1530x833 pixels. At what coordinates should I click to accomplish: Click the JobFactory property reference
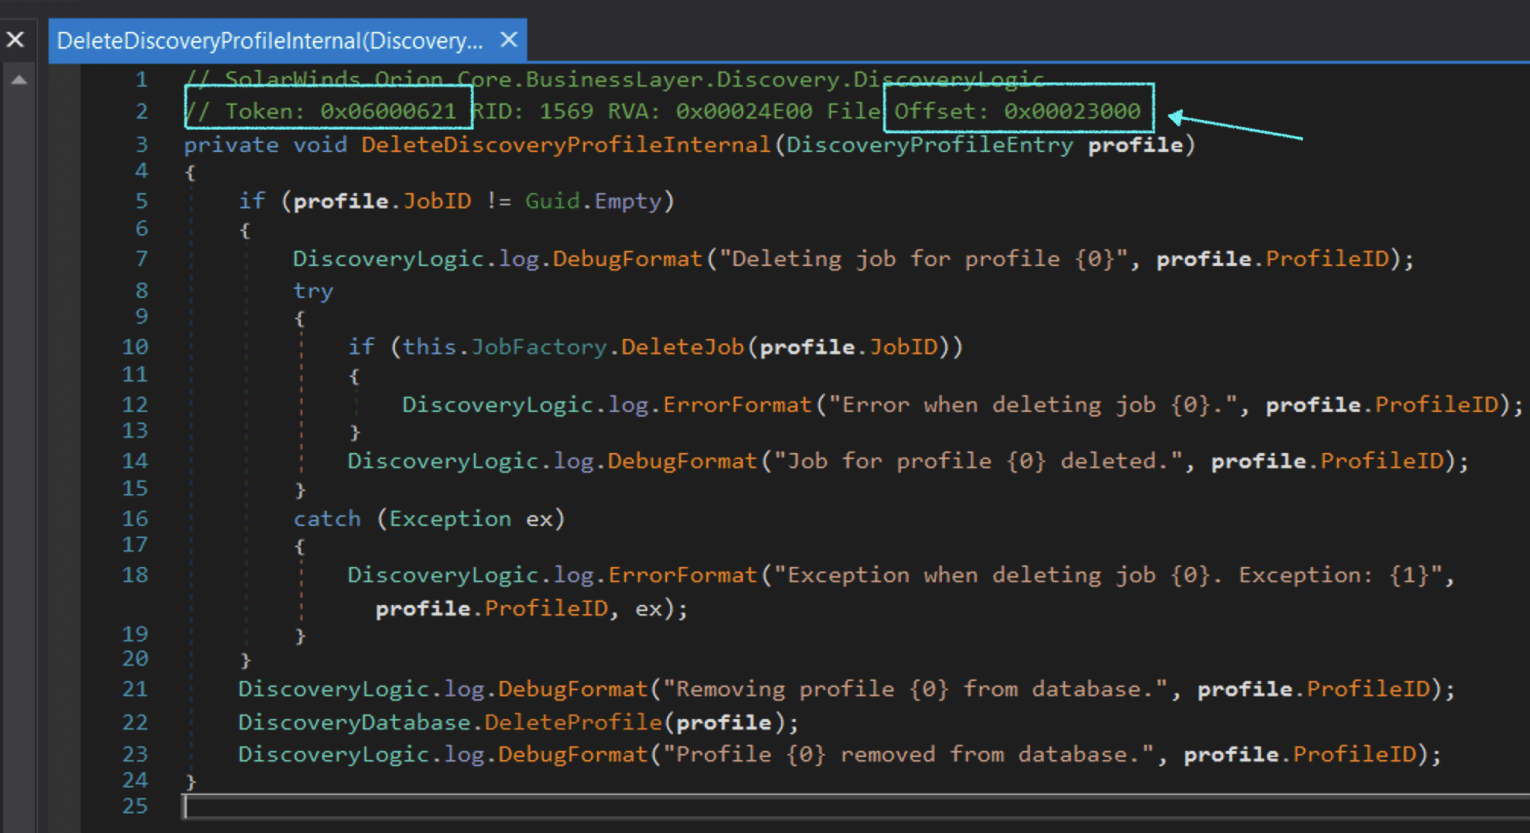point(539,347)
